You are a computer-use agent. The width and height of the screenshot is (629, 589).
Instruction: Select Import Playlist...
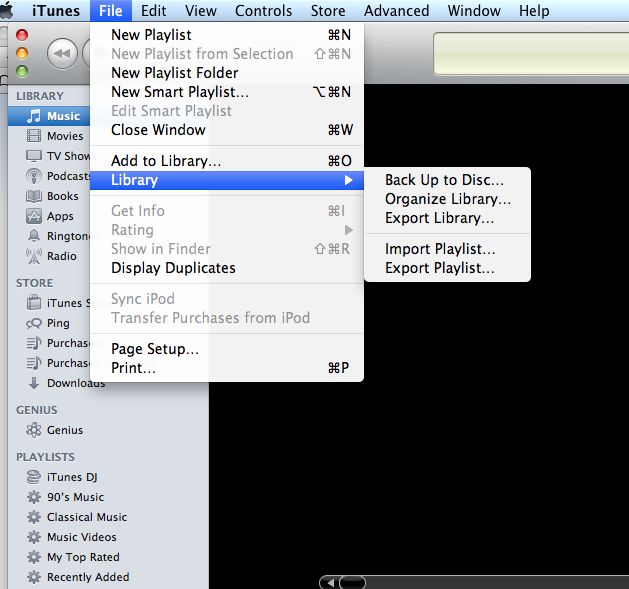(x=447, y=249)
